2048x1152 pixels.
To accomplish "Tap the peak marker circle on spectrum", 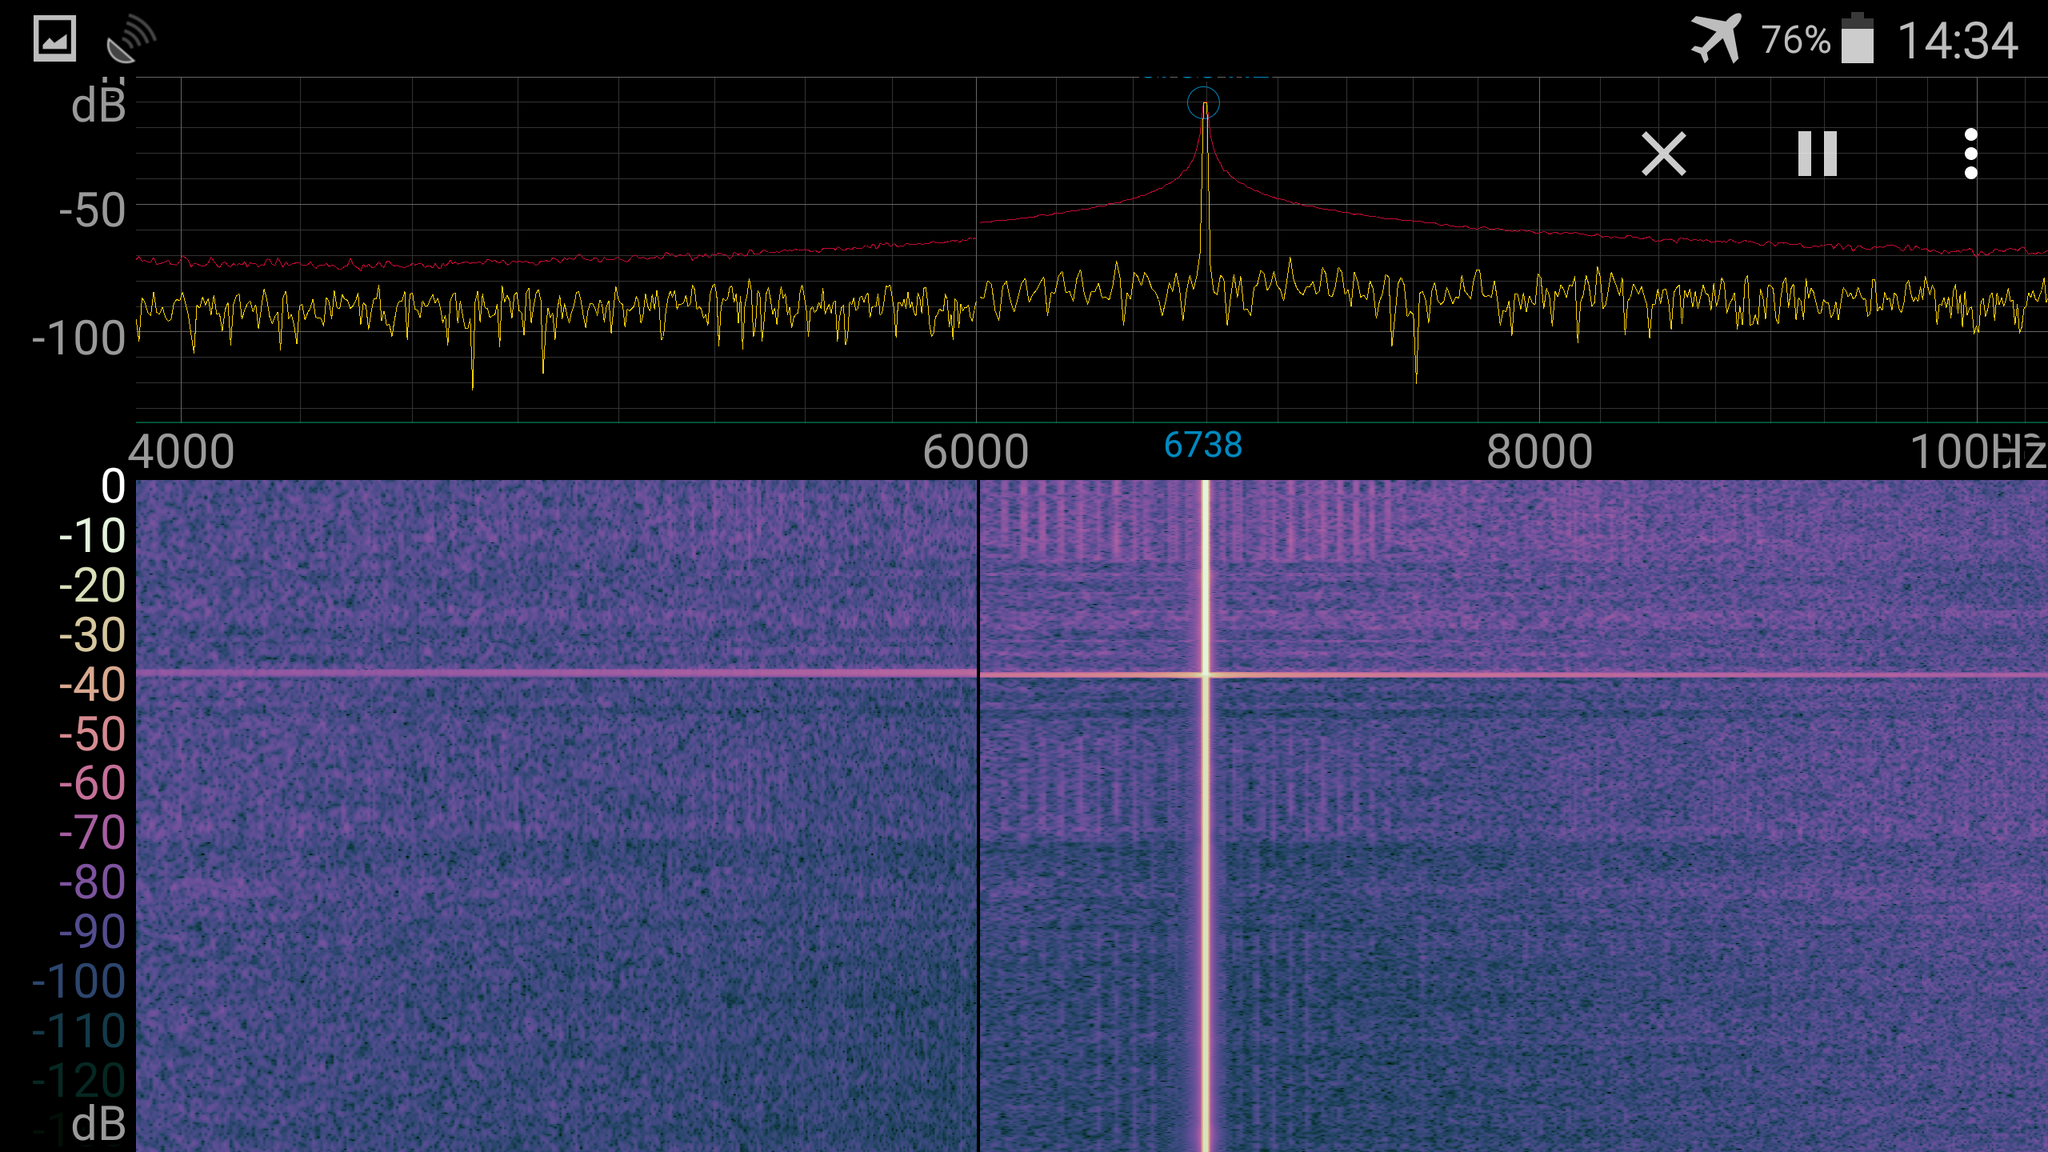I will click(x=1203, y=103).
